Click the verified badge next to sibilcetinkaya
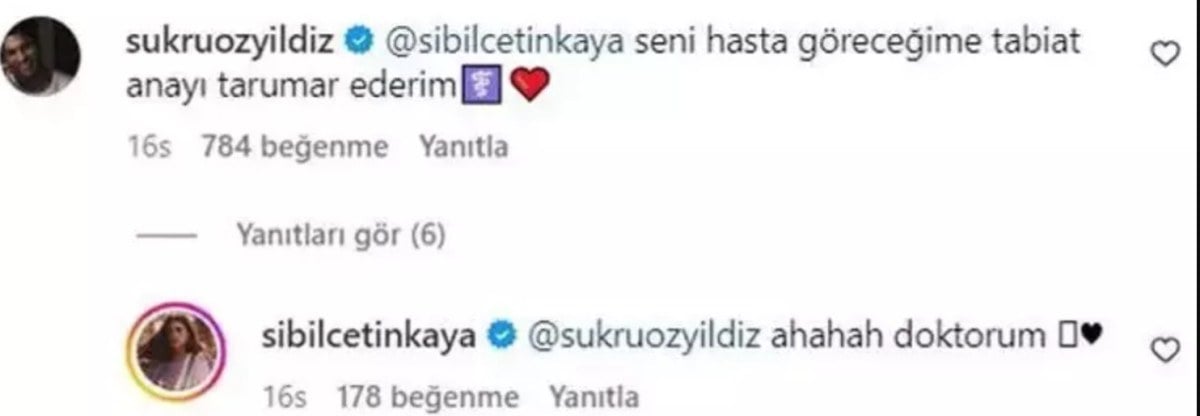Screen dimensions: 1200x416 click(501, 335)
